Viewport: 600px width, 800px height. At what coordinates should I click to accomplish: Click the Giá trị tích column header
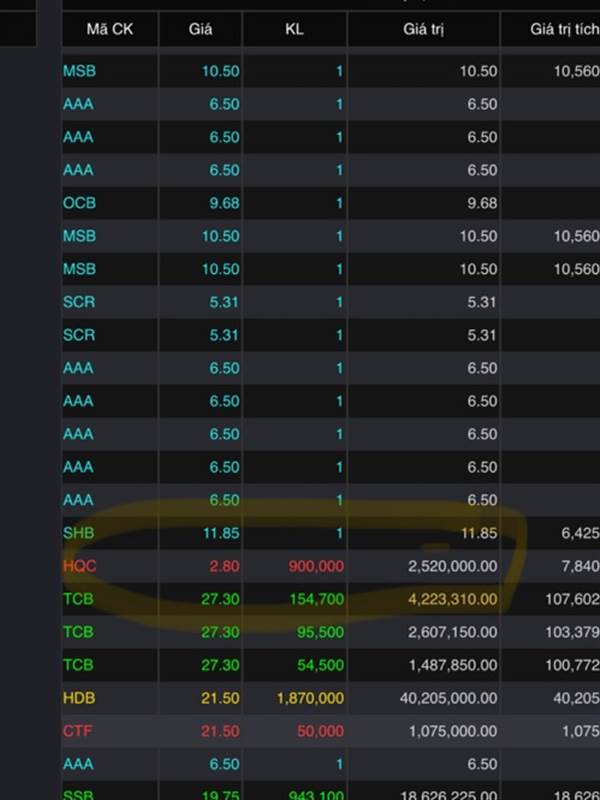[565, 29]
